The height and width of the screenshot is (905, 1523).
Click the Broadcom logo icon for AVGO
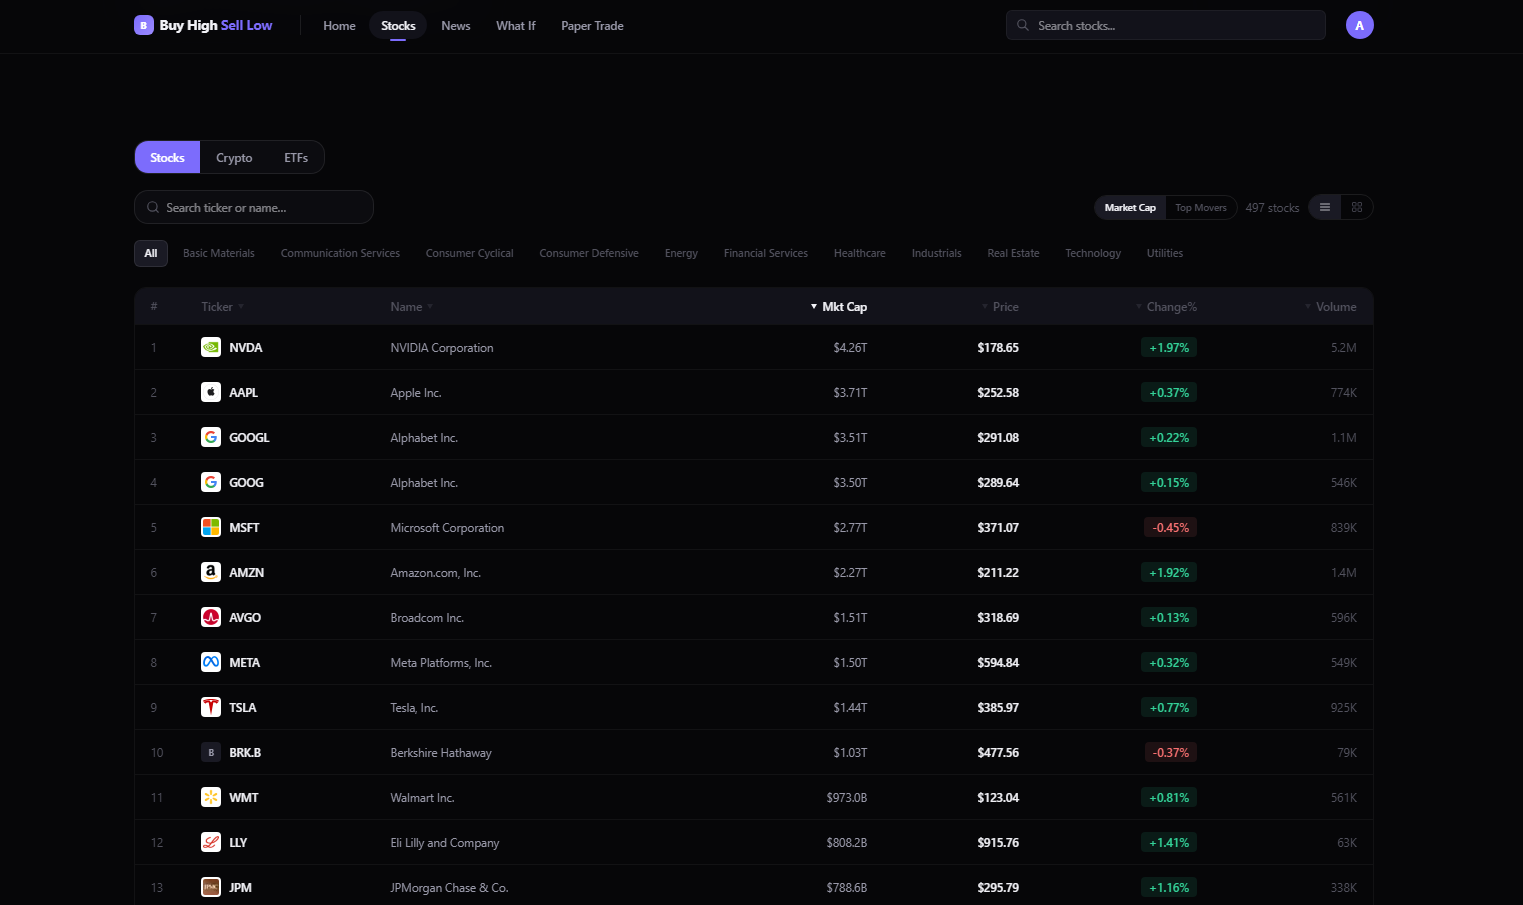[x=211, y=617]
